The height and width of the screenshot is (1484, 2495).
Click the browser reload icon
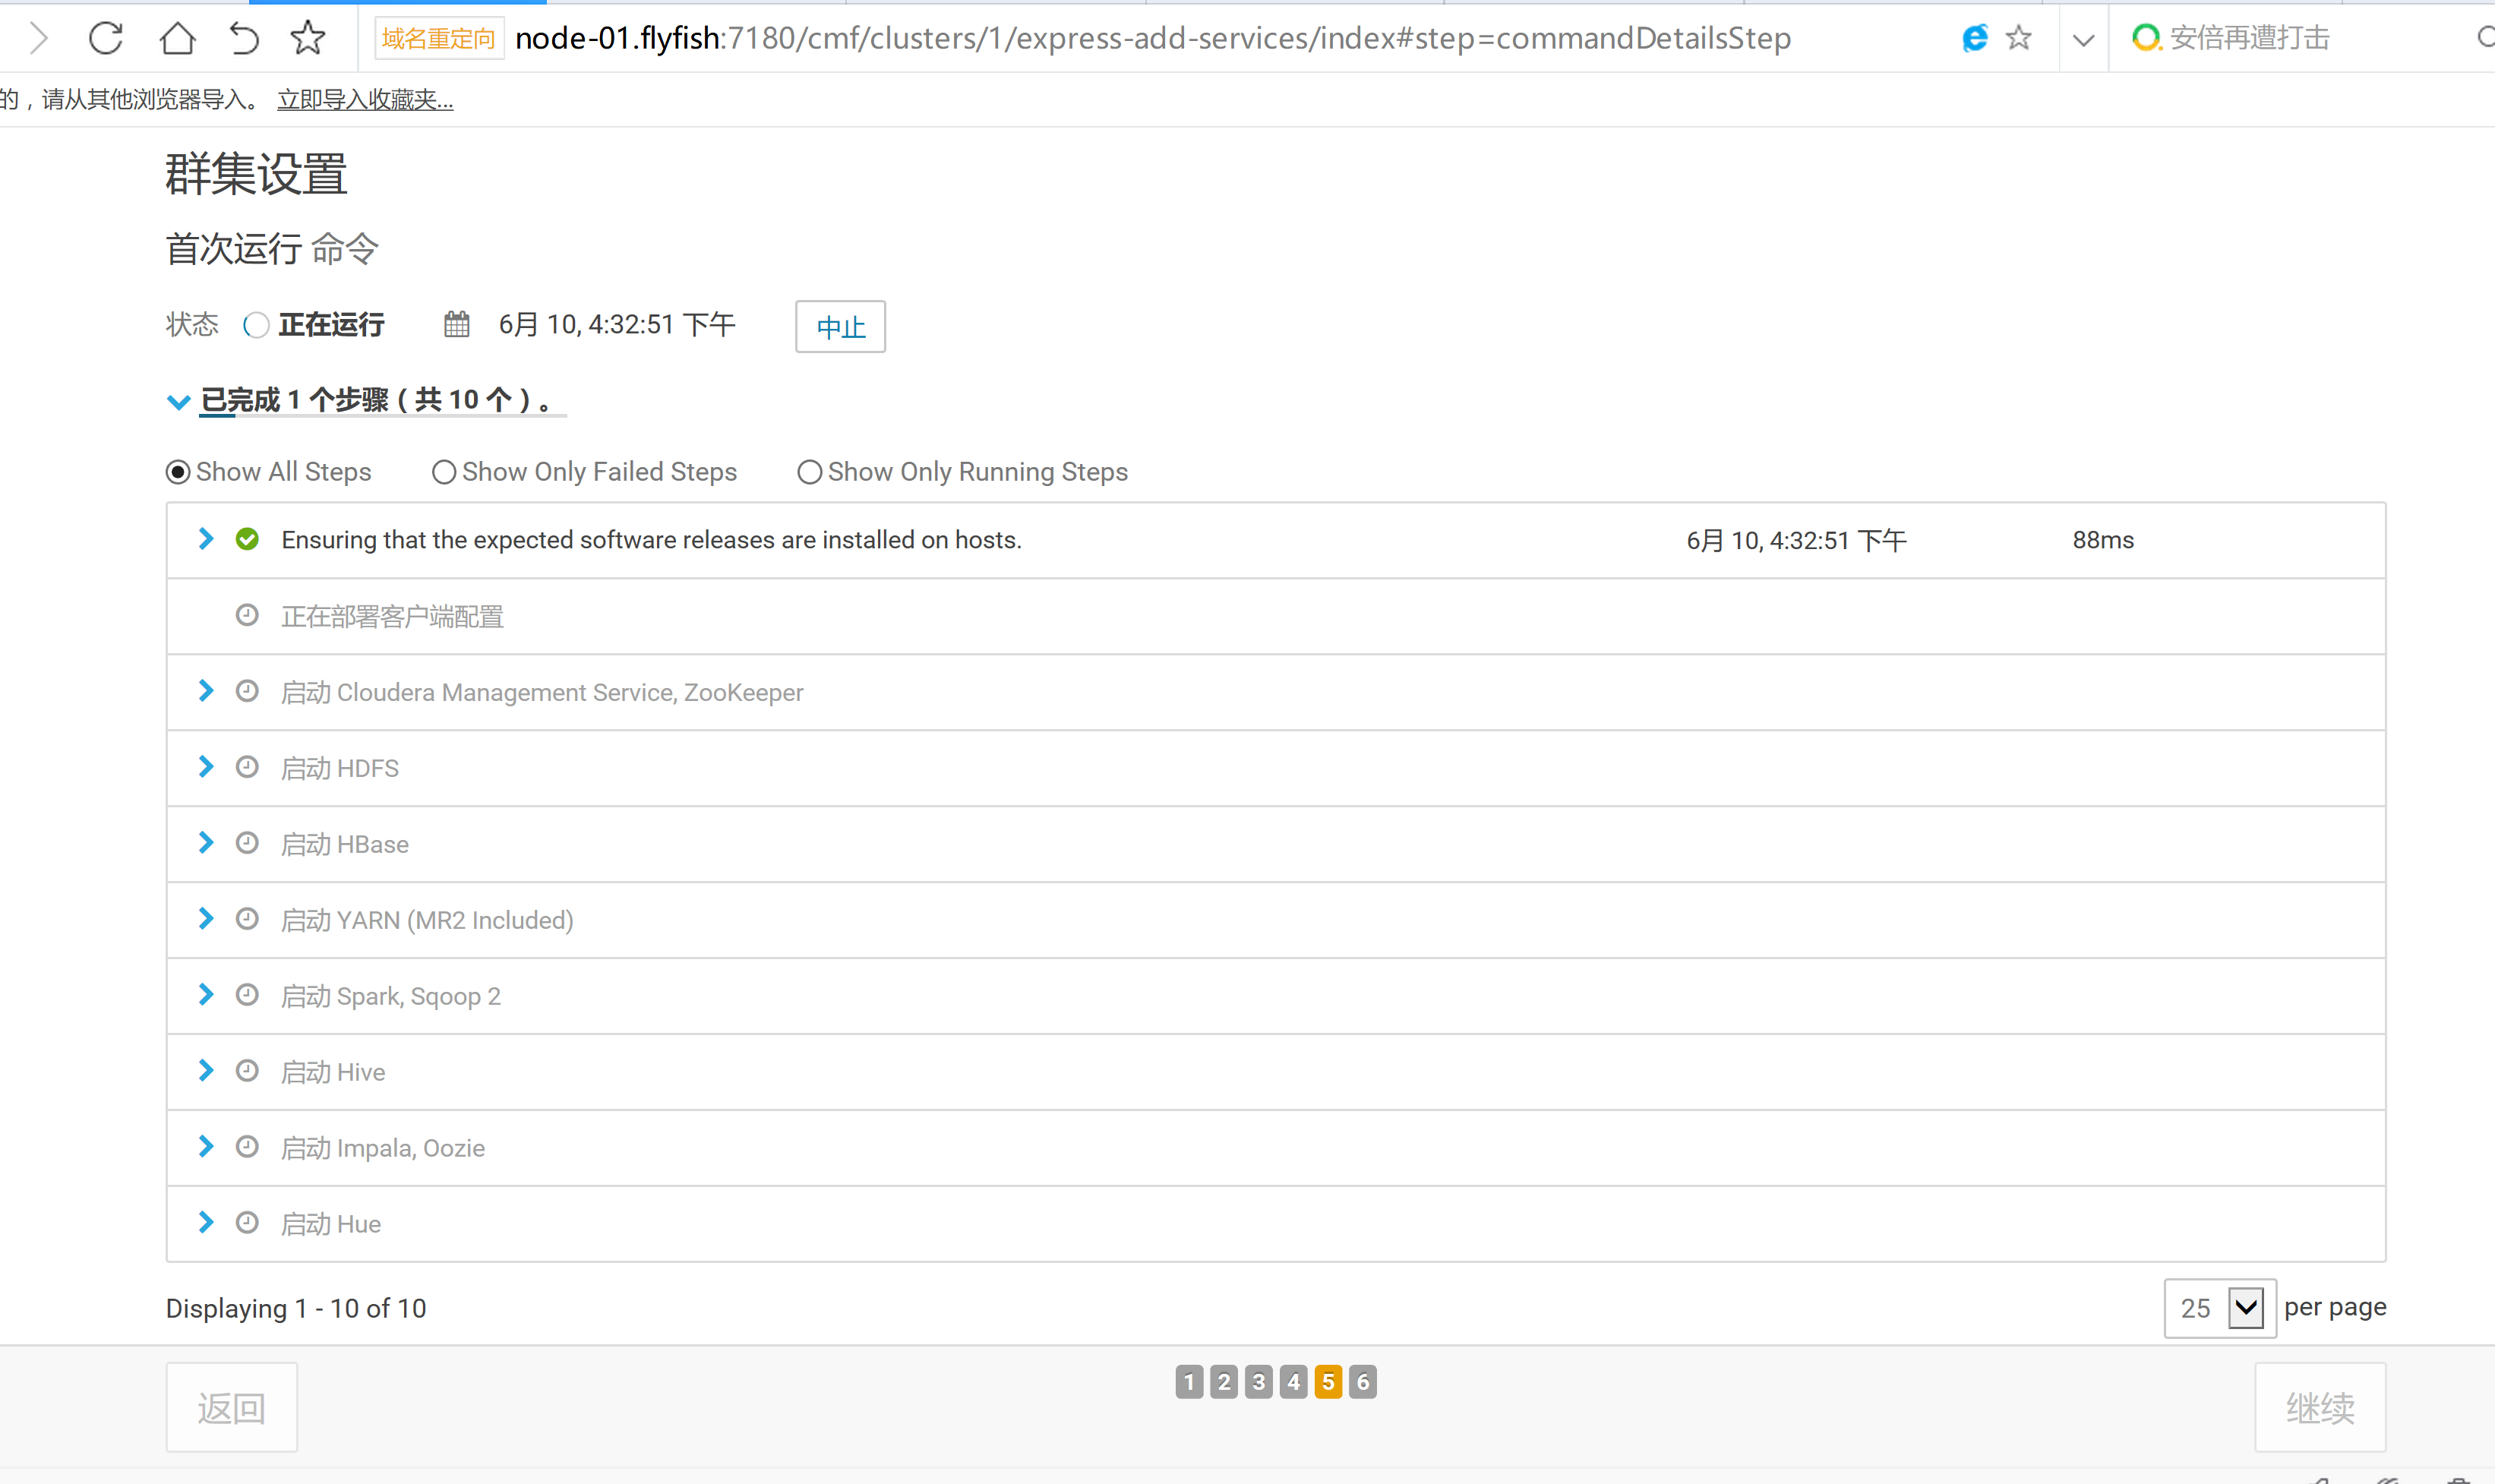tap(106, 38)
